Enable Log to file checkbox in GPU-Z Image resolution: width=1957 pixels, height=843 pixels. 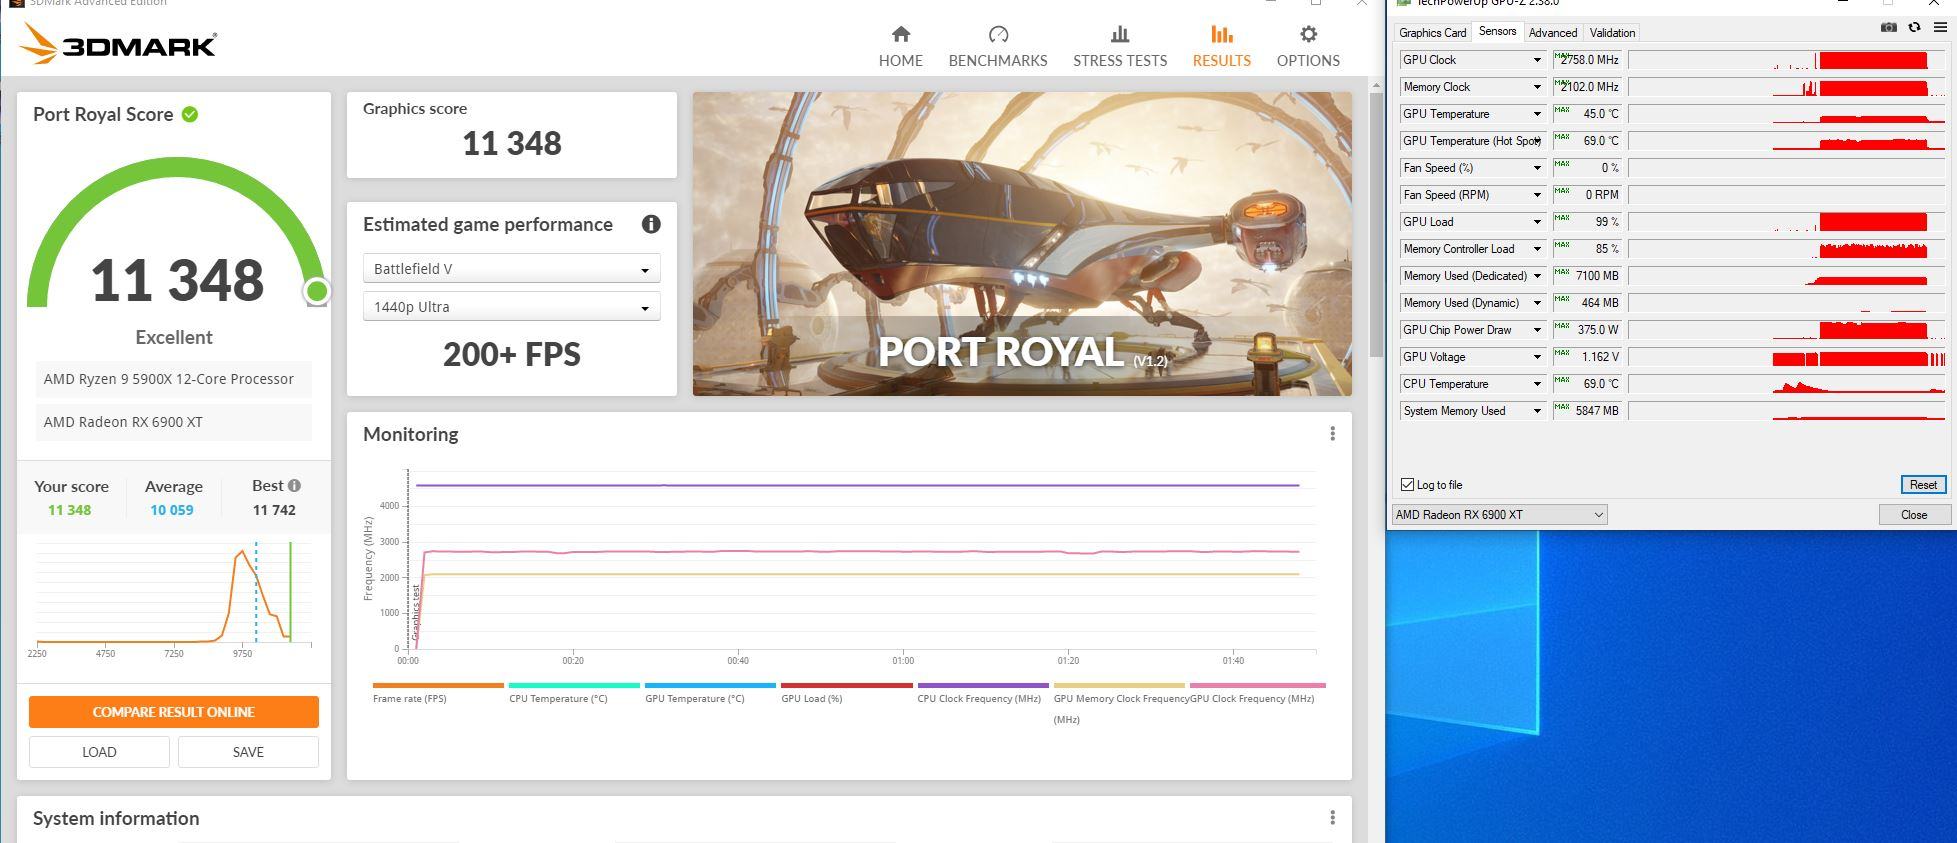(1407, 485)
